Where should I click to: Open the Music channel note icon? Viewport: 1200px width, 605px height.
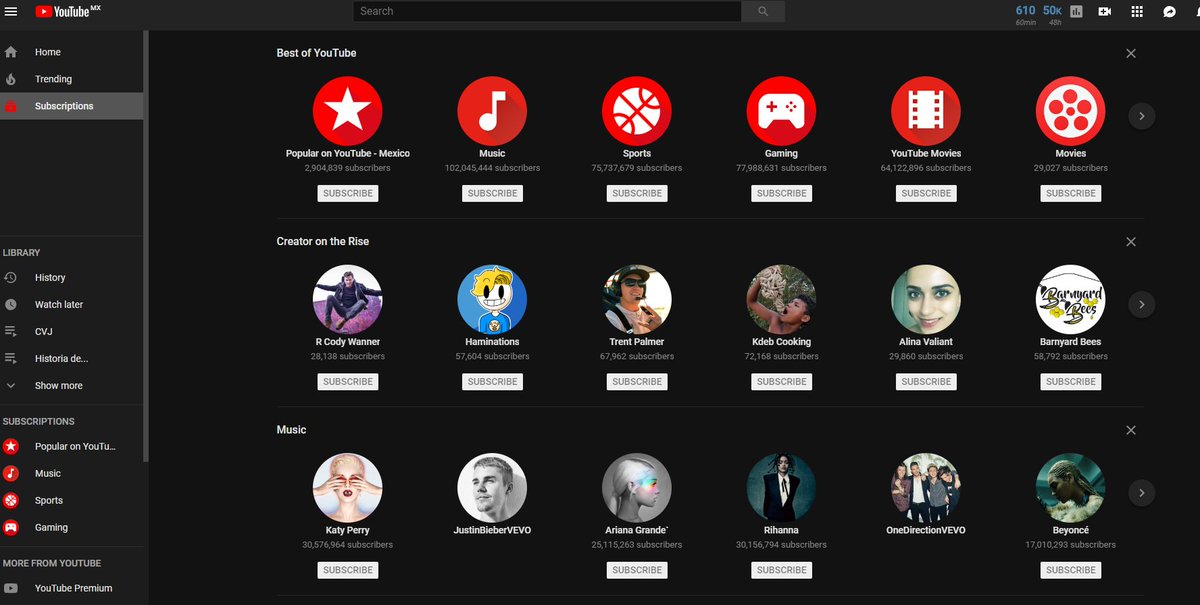tap(492, 110)
